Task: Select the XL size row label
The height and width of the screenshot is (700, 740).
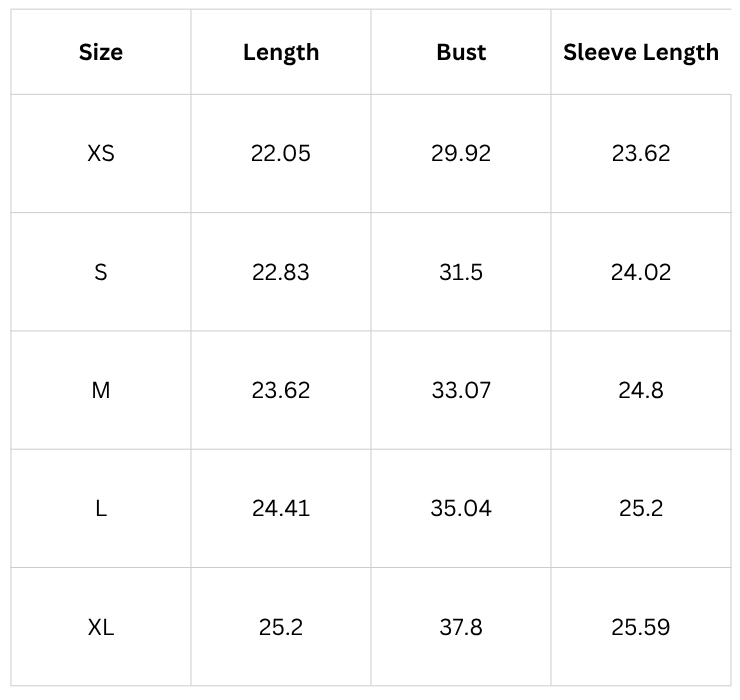Action: [x=101, y=627]
